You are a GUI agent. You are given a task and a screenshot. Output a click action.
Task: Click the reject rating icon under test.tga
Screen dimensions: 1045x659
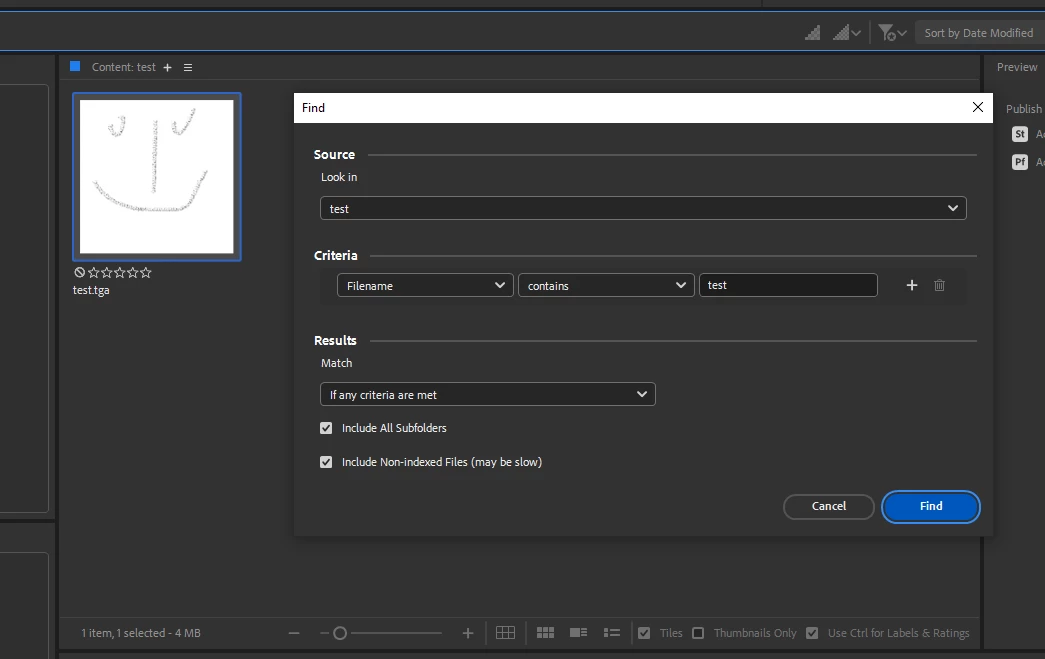click(79, 273)
